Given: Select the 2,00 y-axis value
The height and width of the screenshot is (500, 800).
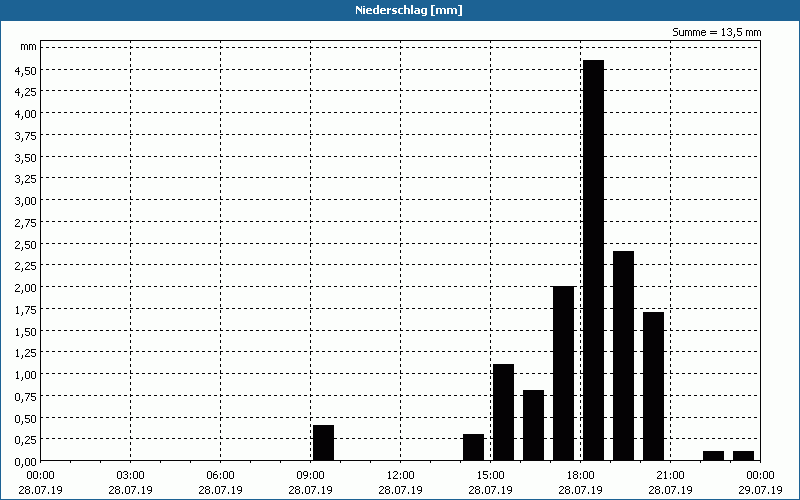Looking at the screenshot, I should [26, 288].
